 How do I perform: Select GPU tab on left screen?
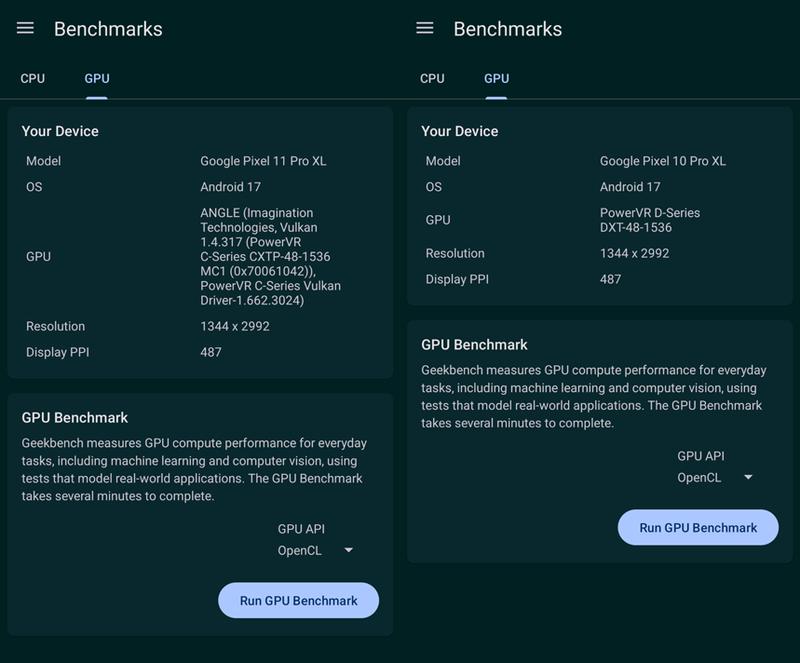point(97,79)
